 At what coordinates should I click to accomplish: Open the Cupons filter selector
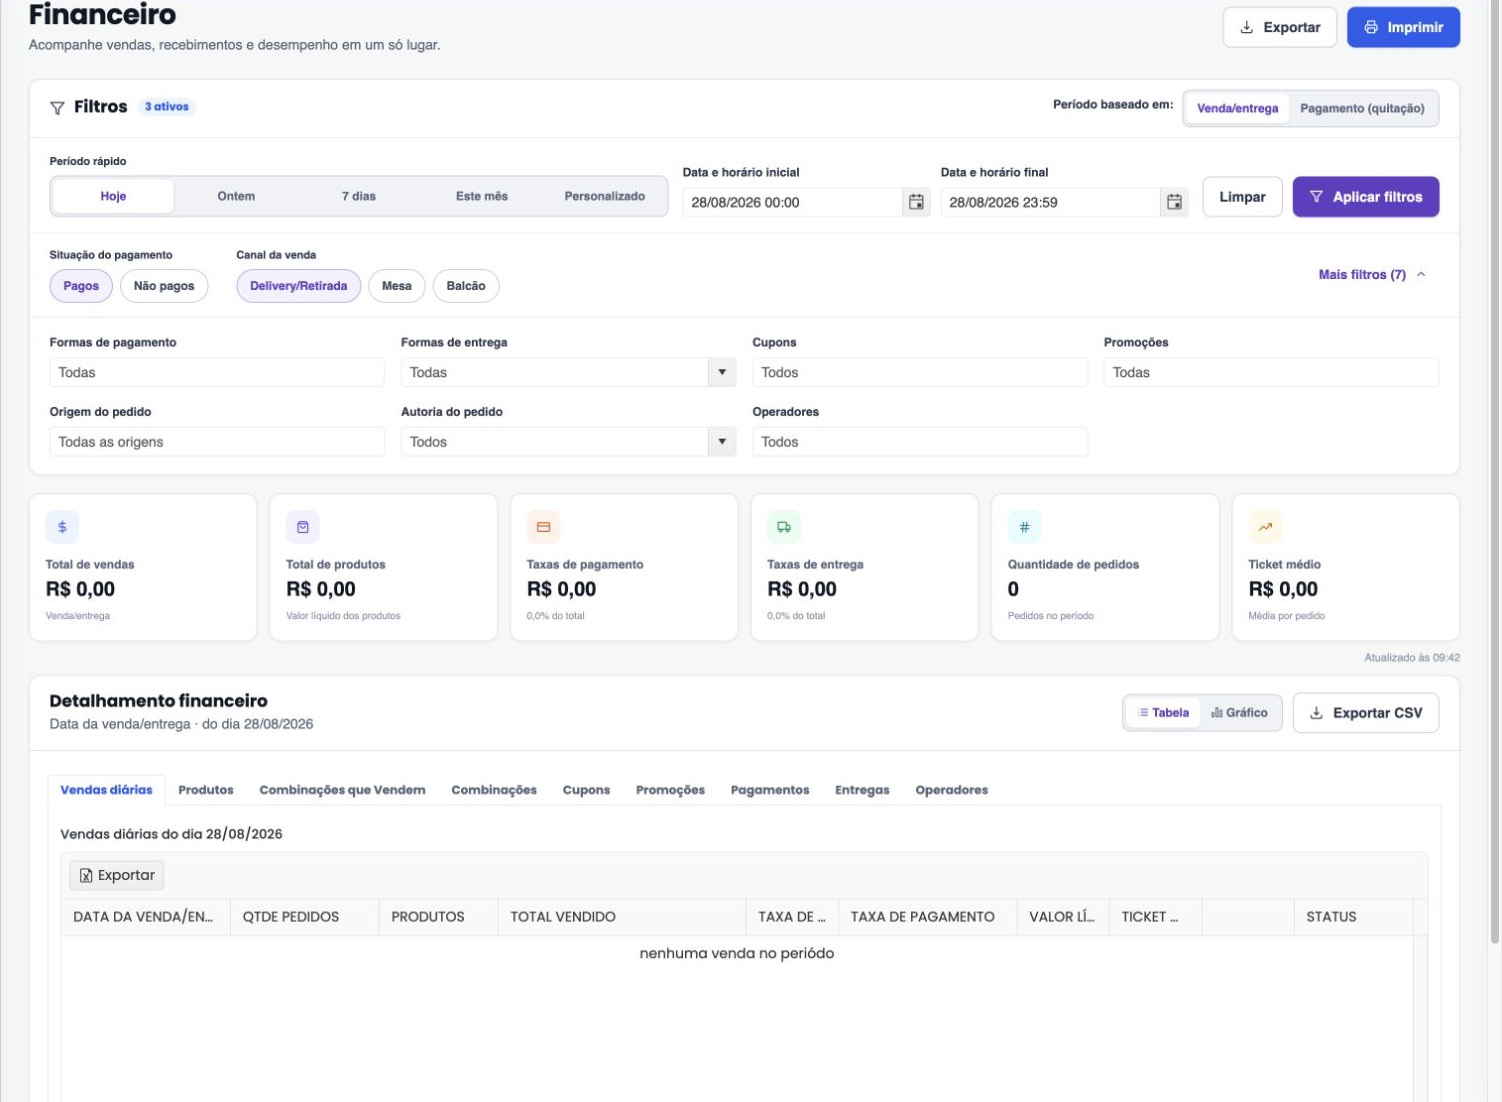(x=920, y=372)
